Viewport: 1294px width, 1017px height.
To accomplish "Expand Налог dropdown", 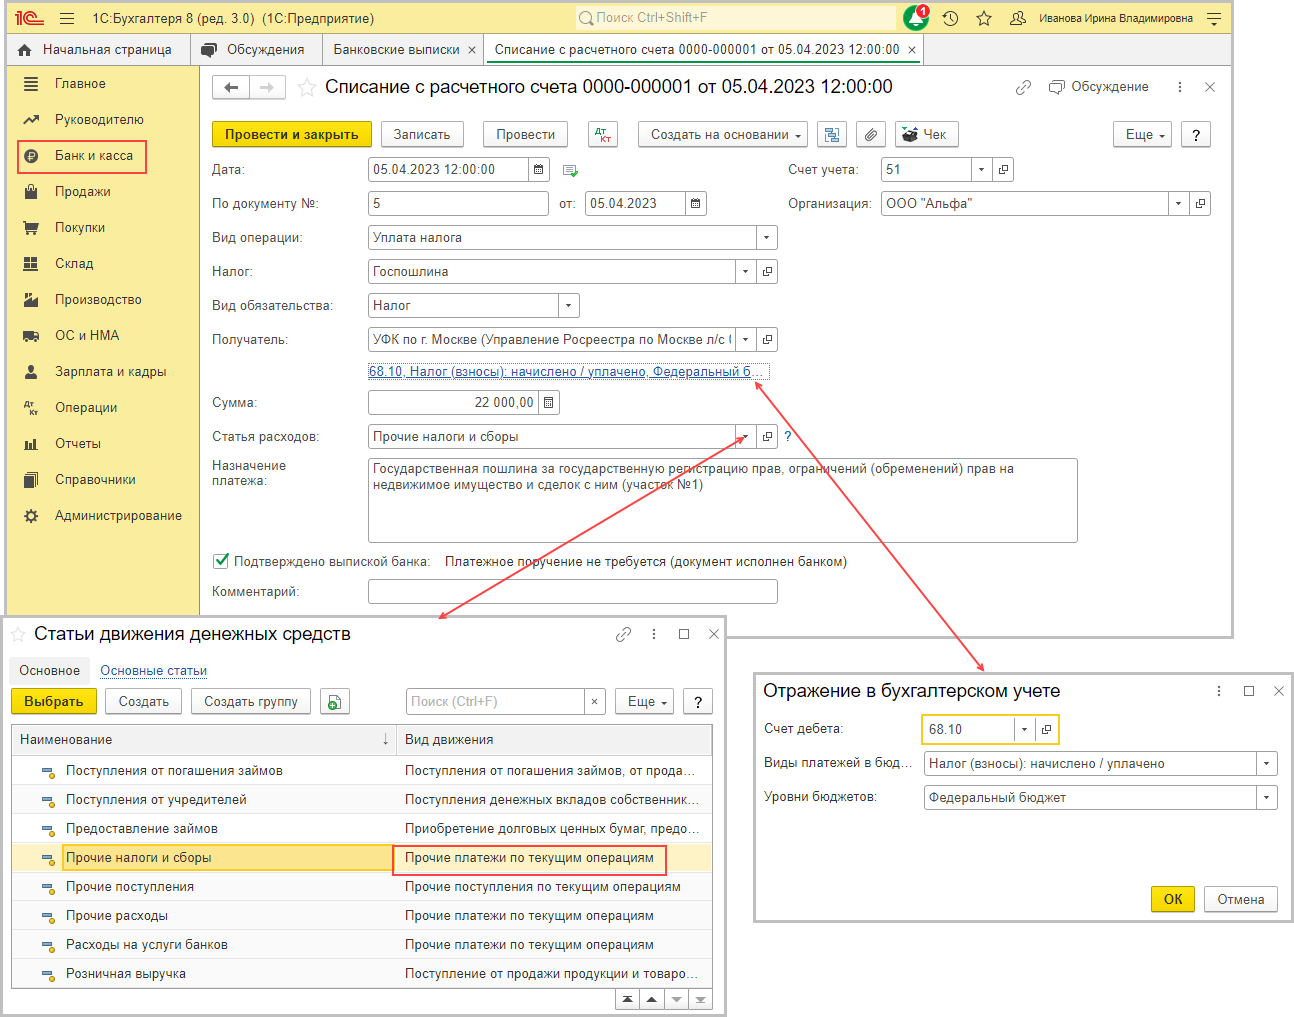I will point(746,272).
